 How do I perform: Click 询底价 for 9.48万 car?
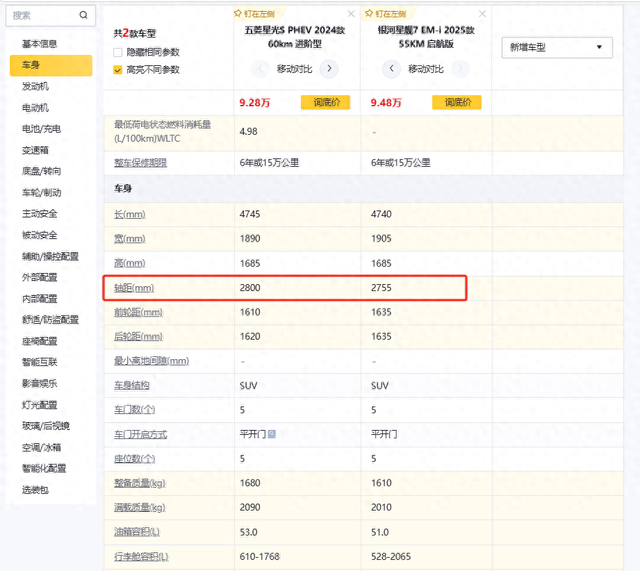457,102
